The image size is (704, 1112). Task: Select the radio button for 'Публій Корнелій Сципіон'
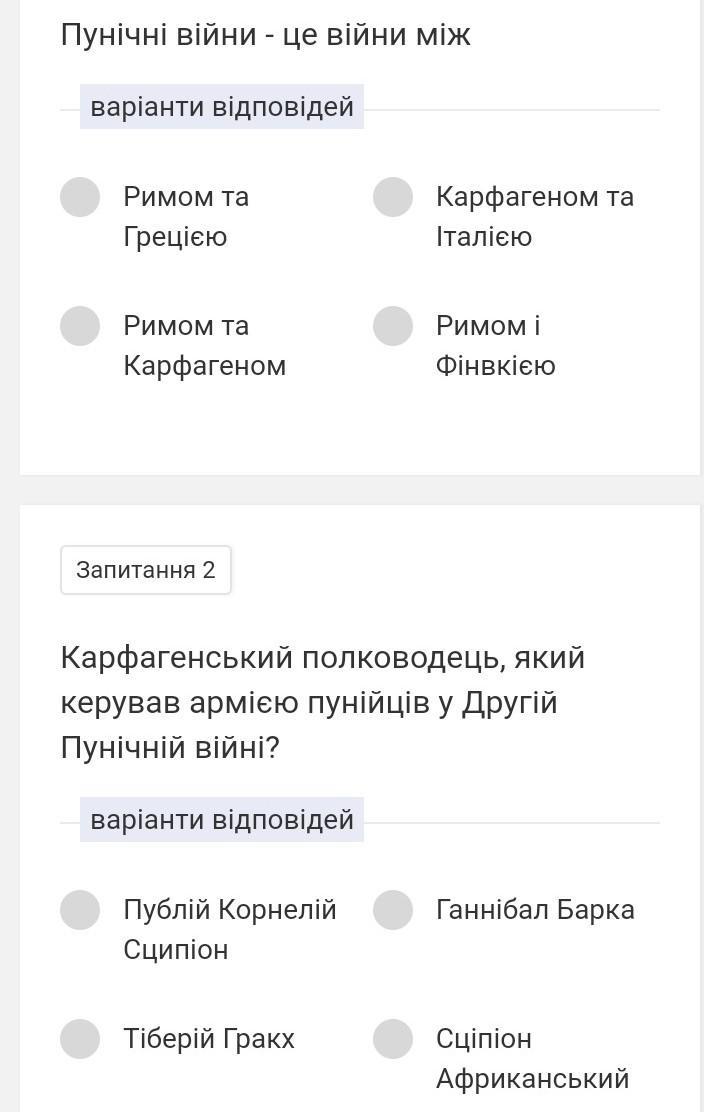80,910
